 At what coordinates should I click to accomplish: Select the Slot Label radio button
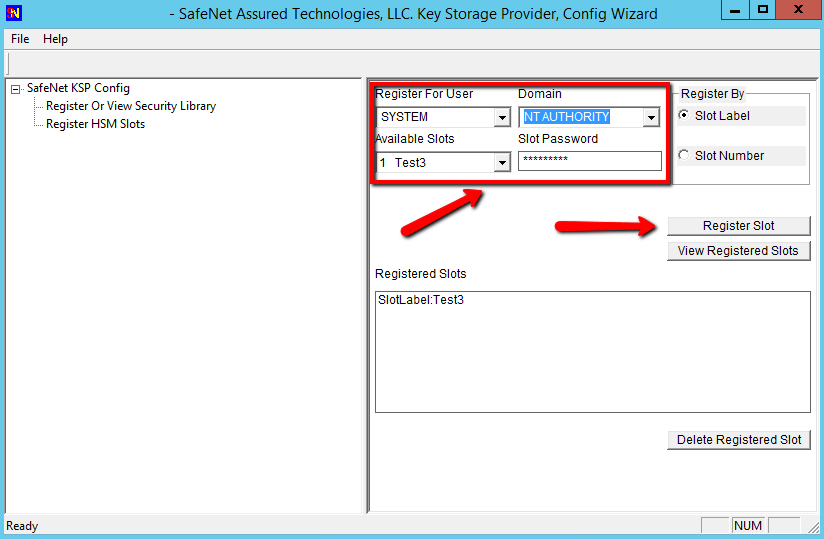tap(684, 116)
